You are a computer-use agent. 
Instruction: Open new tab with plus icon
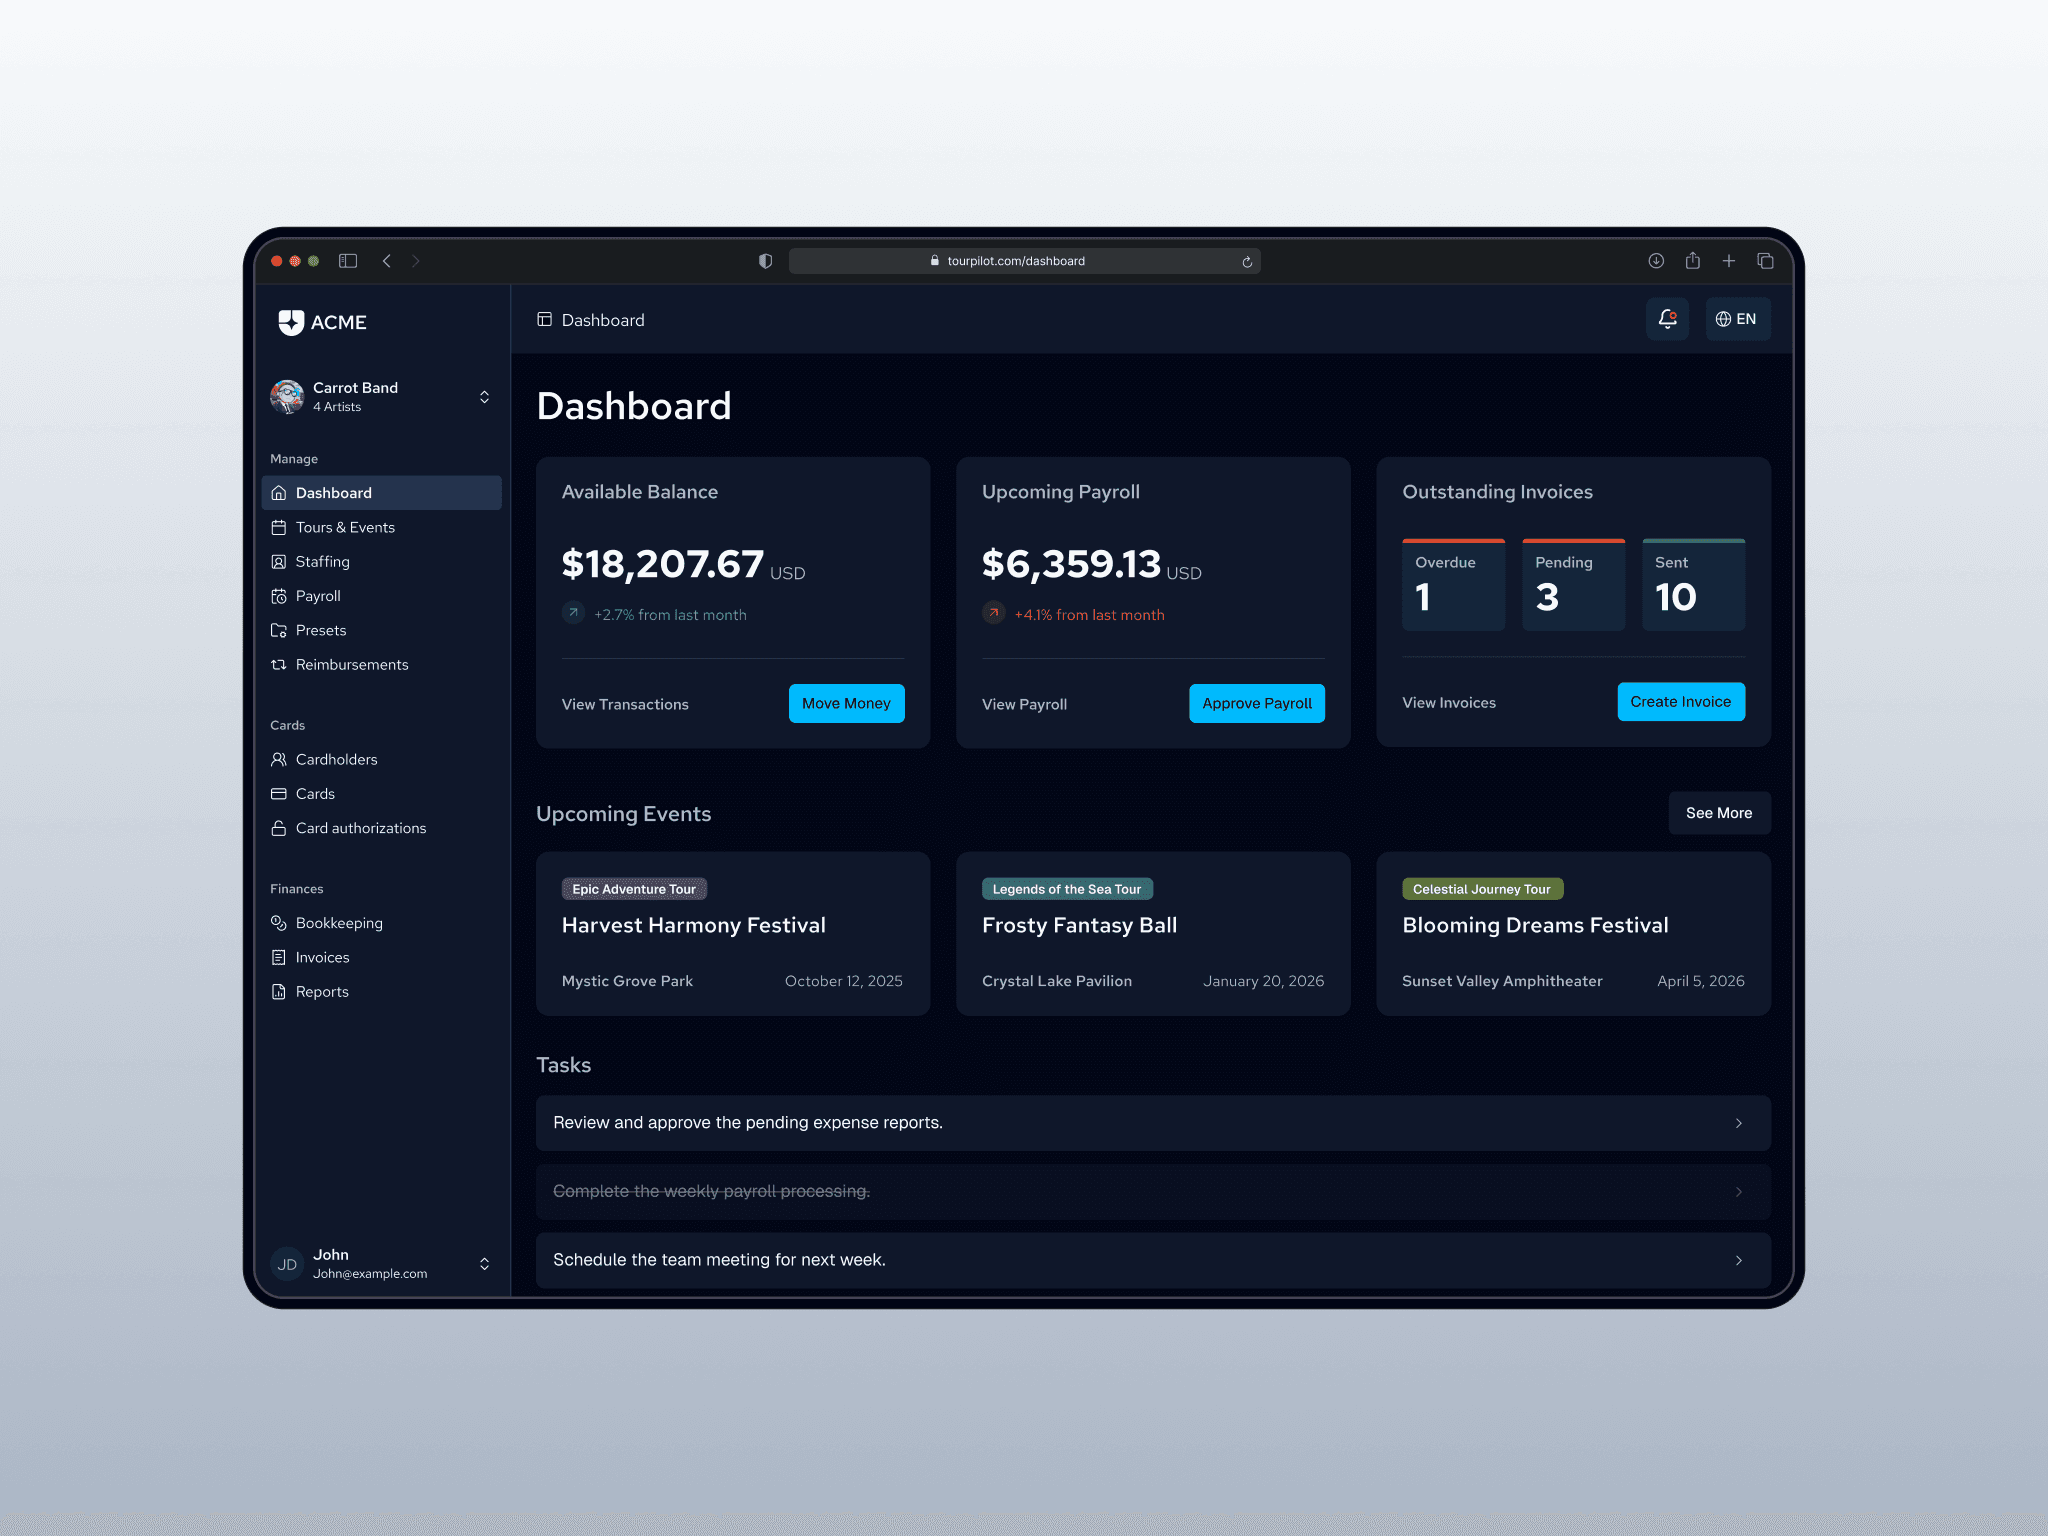tap(1728, 261)
